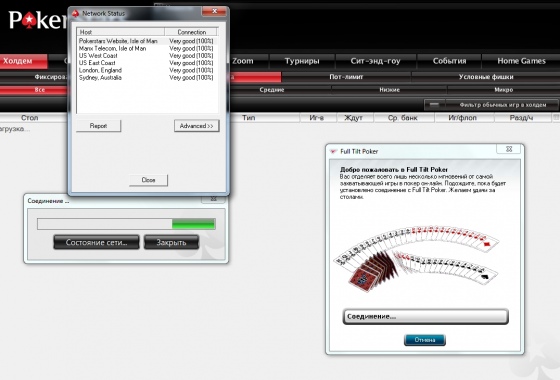The height and width of the screenshot is (380, 560).
Task: Click the Full Tilt Poker title bar icon
Action: [333, 151]
